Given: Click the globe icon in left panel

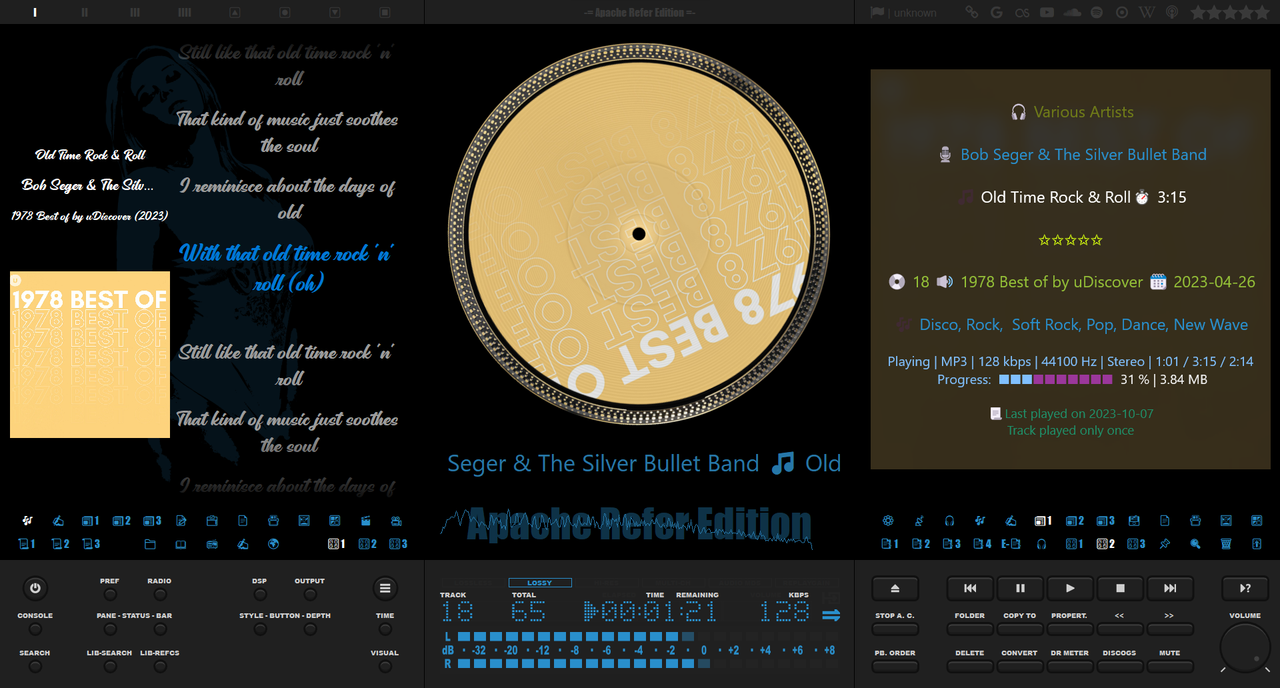Looking at the screenshot, I should [273, 544].
